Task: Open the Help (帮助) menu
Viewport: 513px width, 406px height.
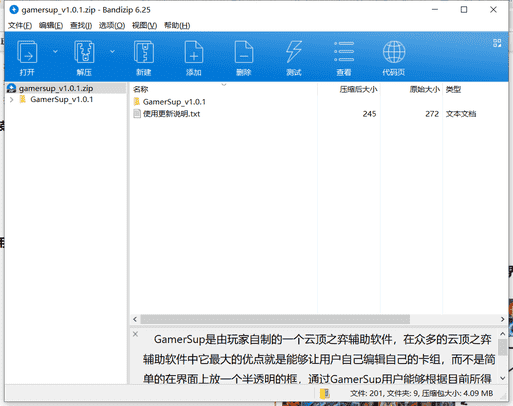Action: click(x=177, y=25)
